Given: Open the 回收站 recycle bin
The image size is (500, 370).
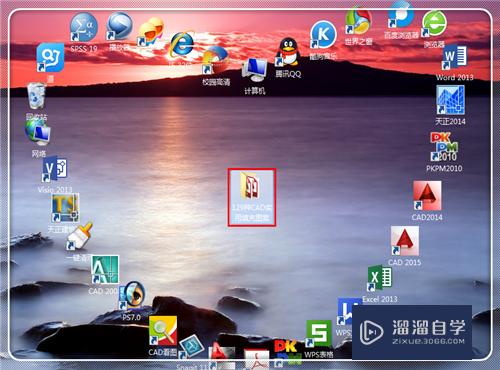Looking at the screenshot, I should [36, 97].
